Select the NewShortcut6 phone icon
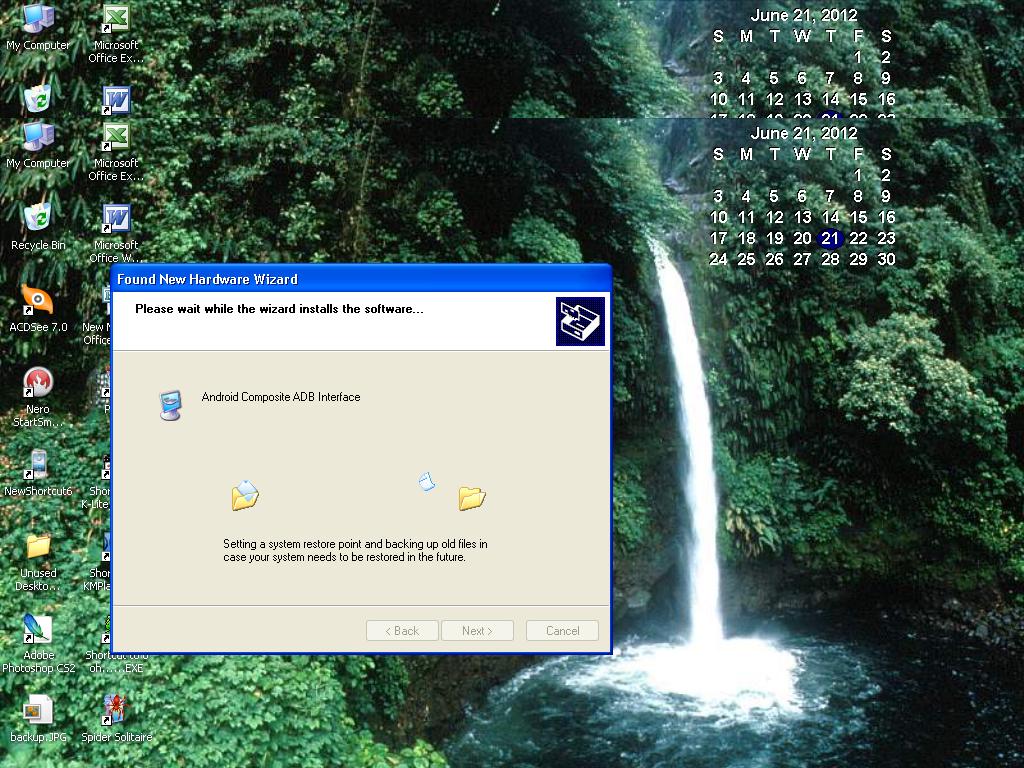 [38, 472]
